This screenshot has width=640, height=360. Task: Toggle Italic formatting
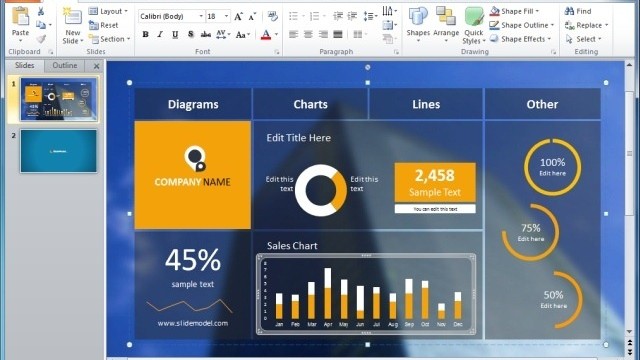(x=160, y=35)
